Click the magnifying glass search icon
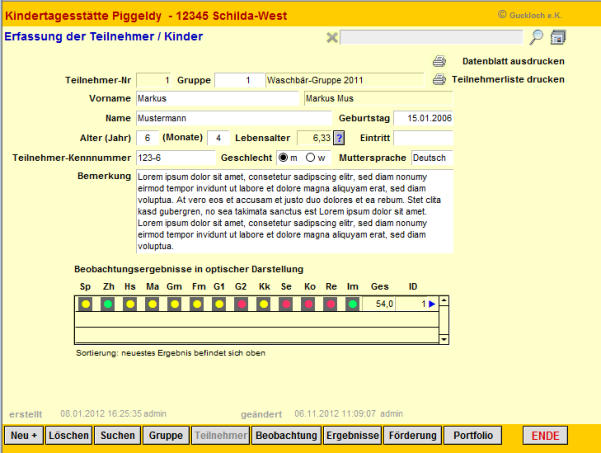The width and height of the screenshot is (601, 453). click(537, 37)
